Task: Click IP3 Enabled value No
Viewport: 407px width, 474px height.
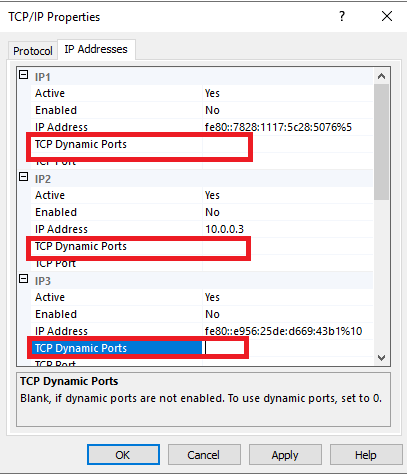Action: pos(212,314)
